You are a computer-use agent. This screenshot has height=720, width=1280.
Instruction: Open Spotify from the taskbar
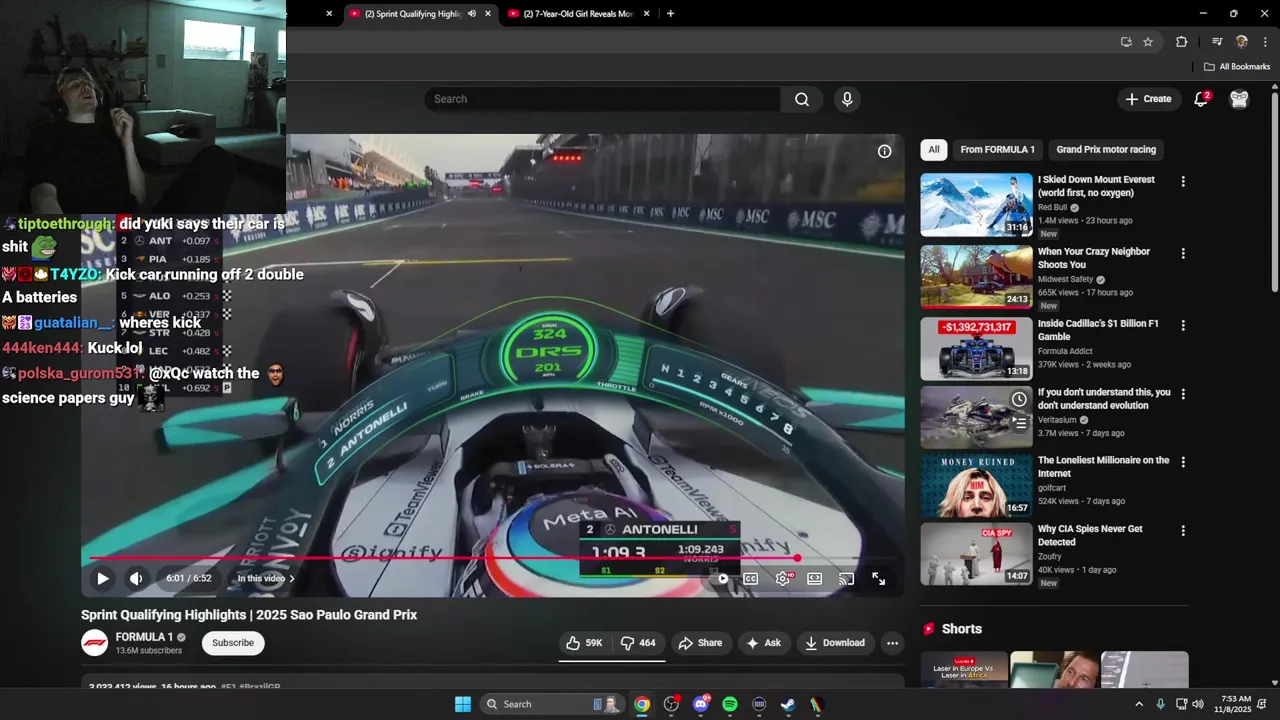(730, 704)
